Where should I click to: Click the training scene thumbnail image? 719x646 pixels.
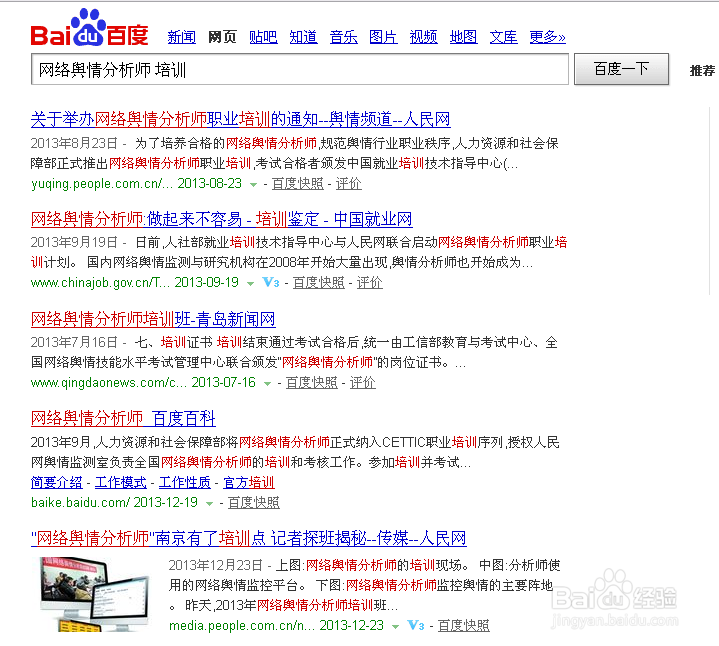95,594
